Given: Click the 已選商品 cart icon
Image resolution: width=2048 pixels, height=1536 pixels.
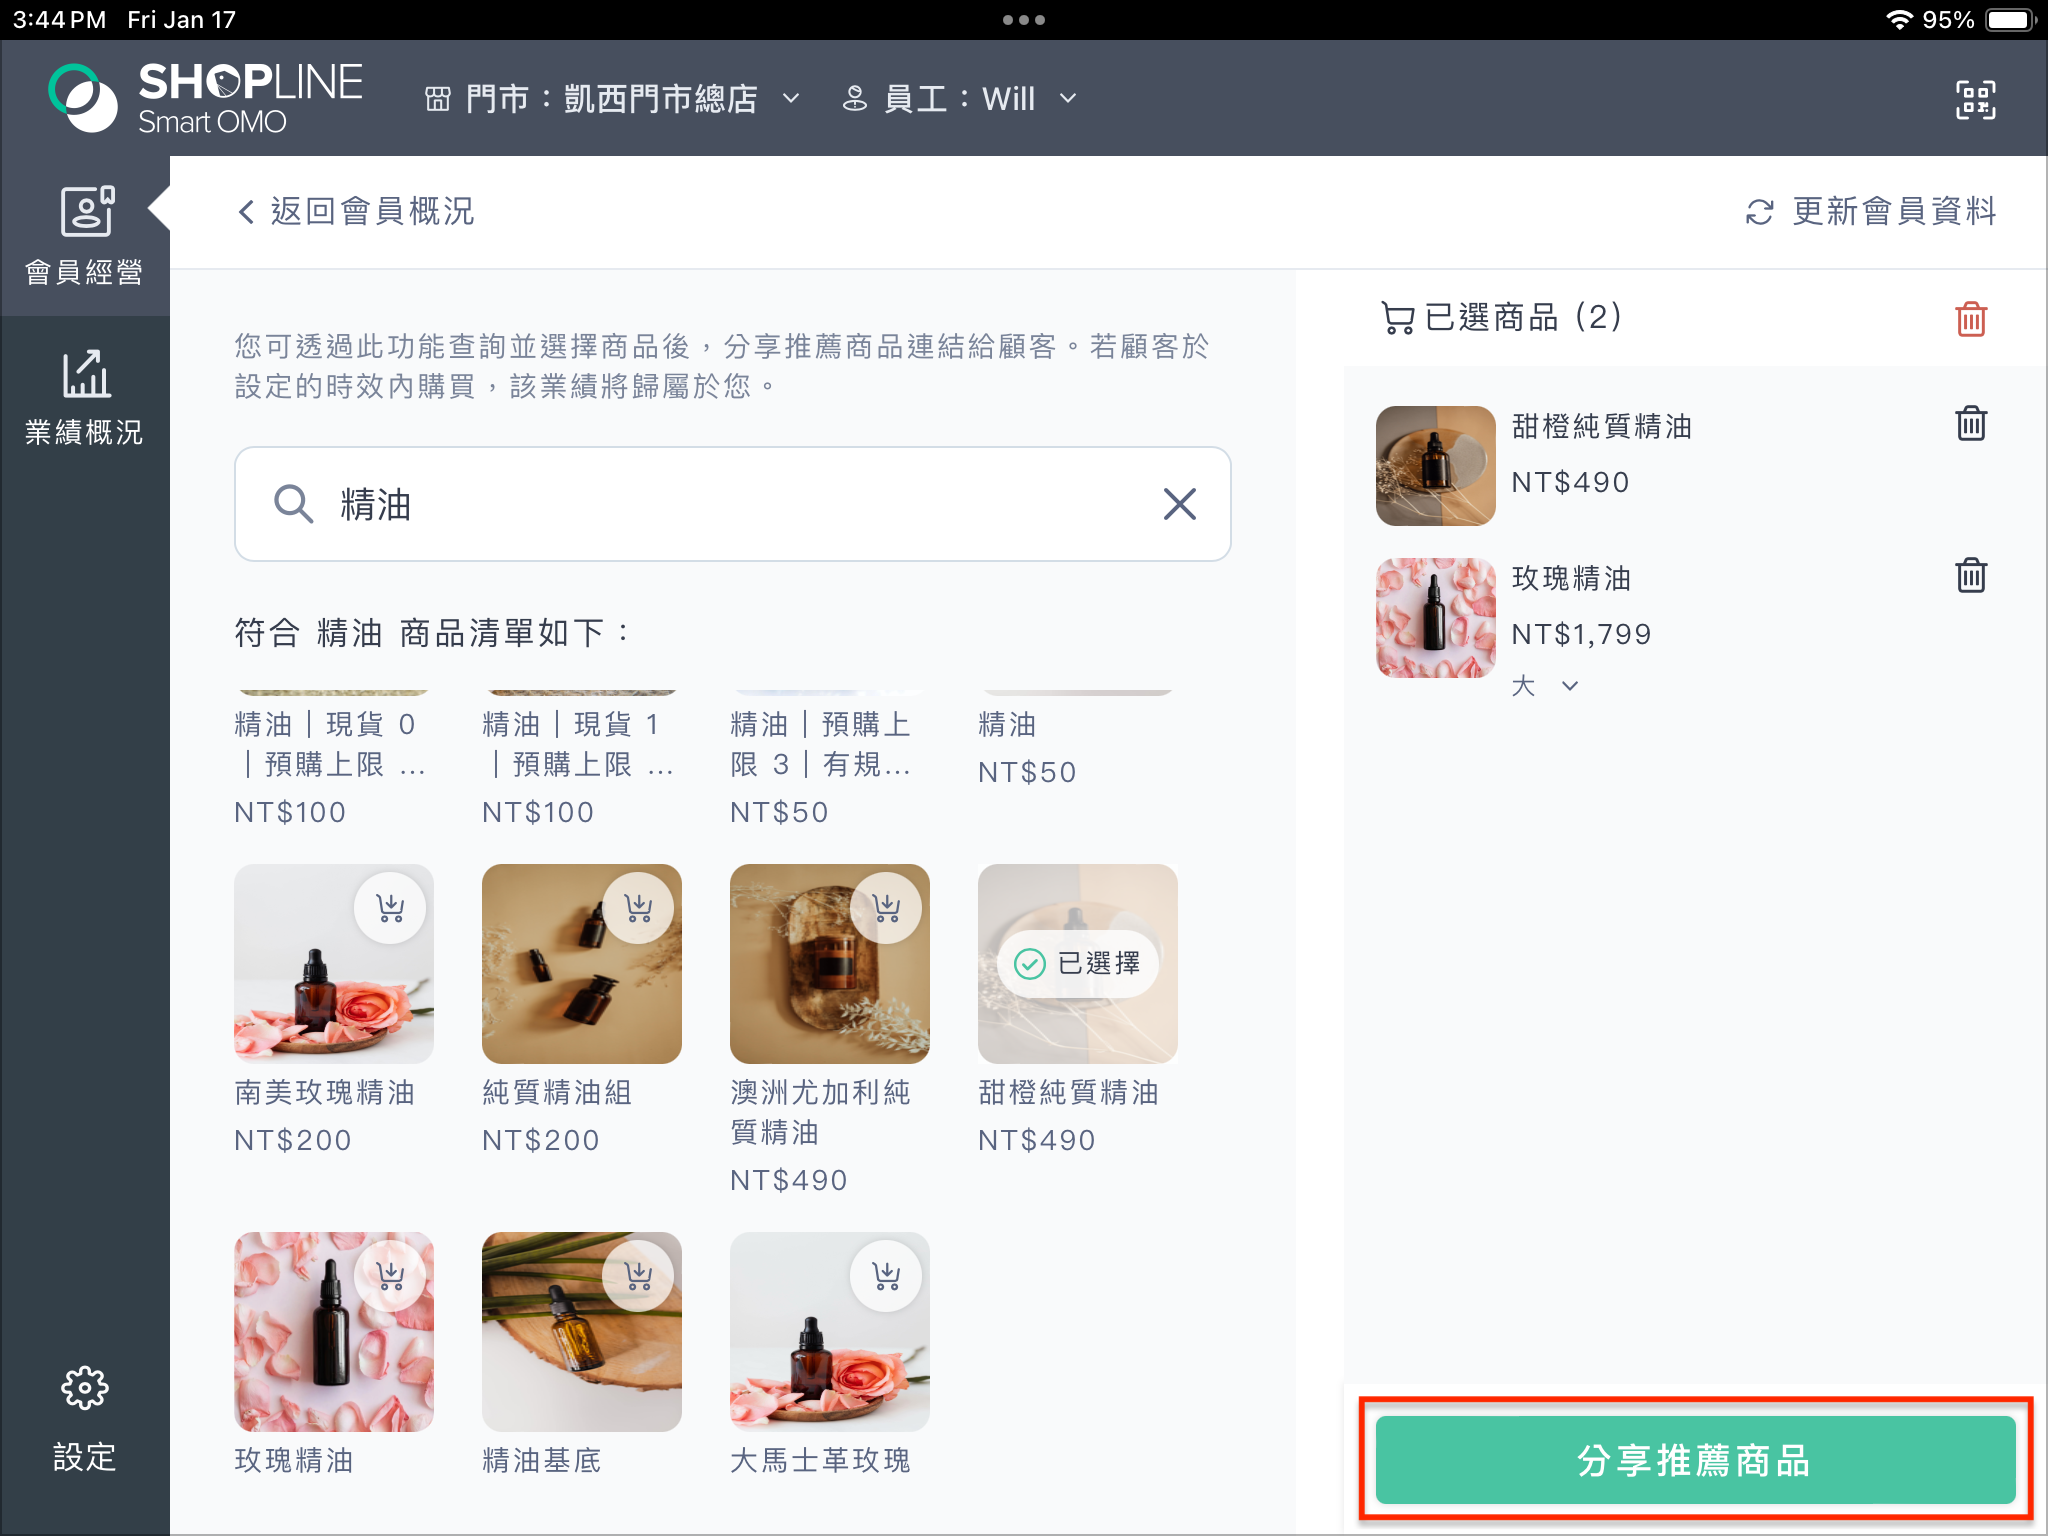Looking at the screenshot, I should click(x=1397, y=318).
